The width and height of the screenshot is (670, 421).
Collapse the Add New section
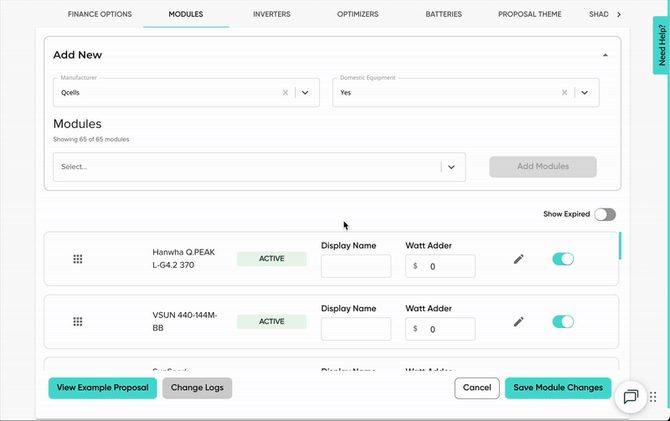tap(604, 55)
